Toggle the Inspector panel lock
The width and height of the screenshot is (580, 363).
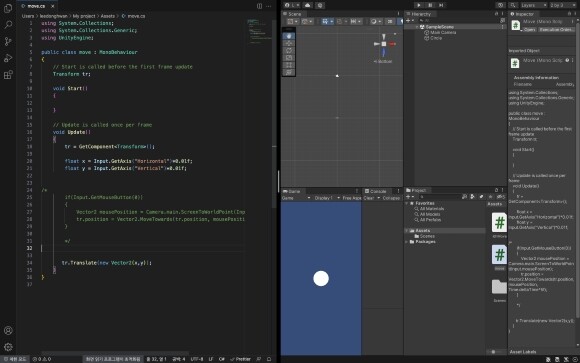click(x=570, y=14)
